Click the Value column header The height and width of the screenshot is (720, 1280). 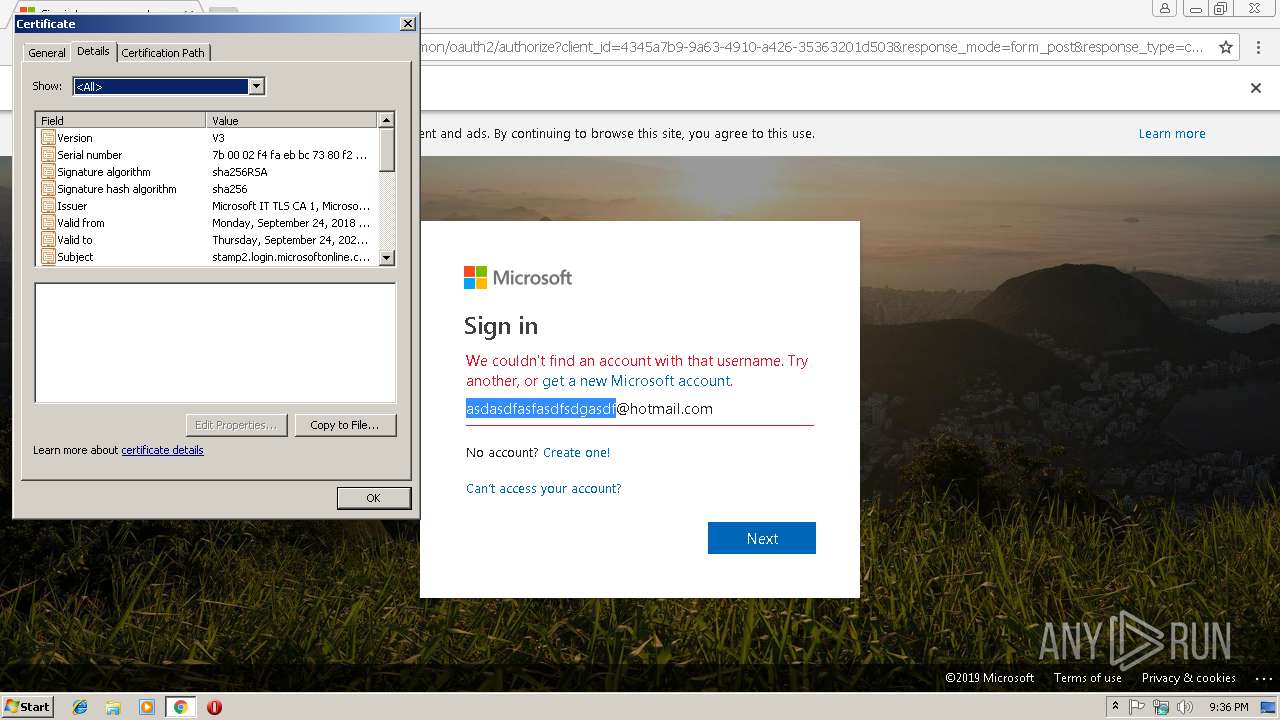pos(292,120)
